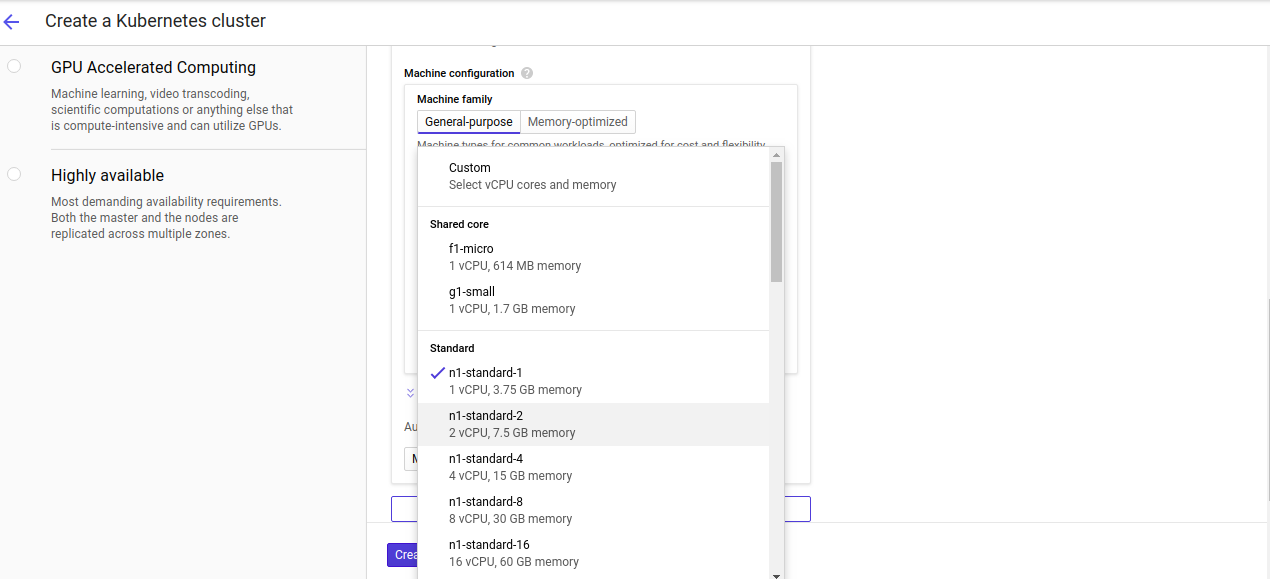
Task: Expand more options with the double-chevron icon
Action: tap(410, 392)
